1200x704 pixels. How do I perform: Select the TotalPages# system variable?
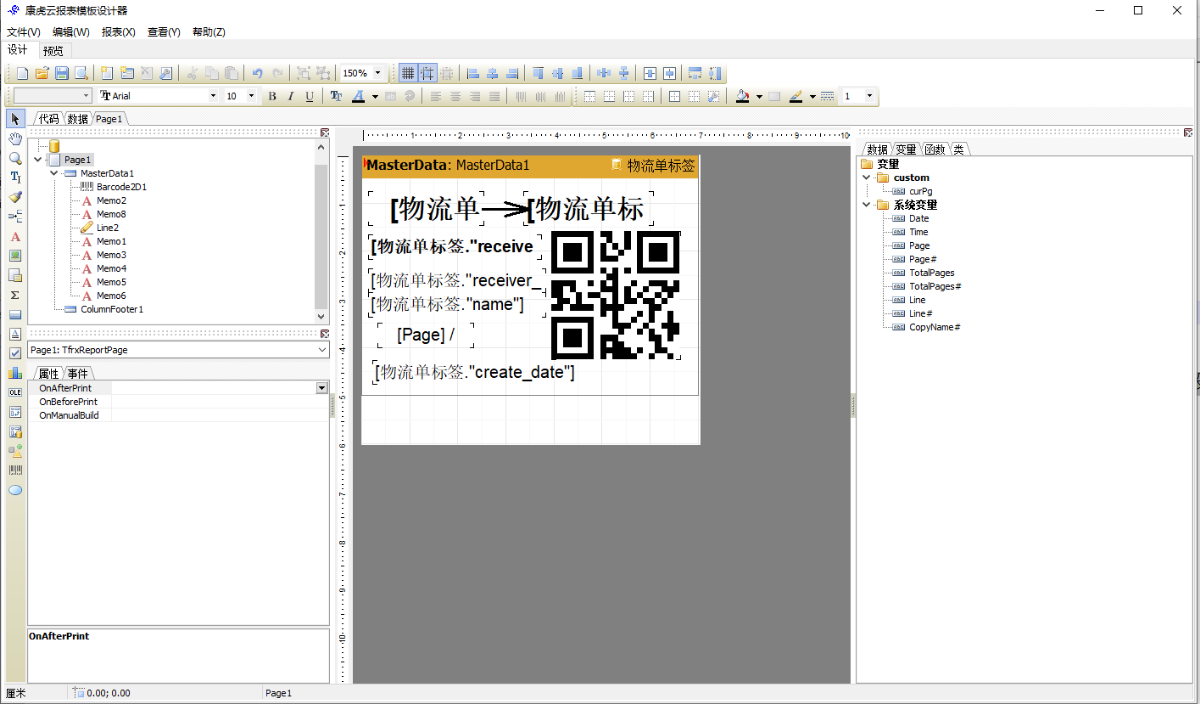coord(934,286)
